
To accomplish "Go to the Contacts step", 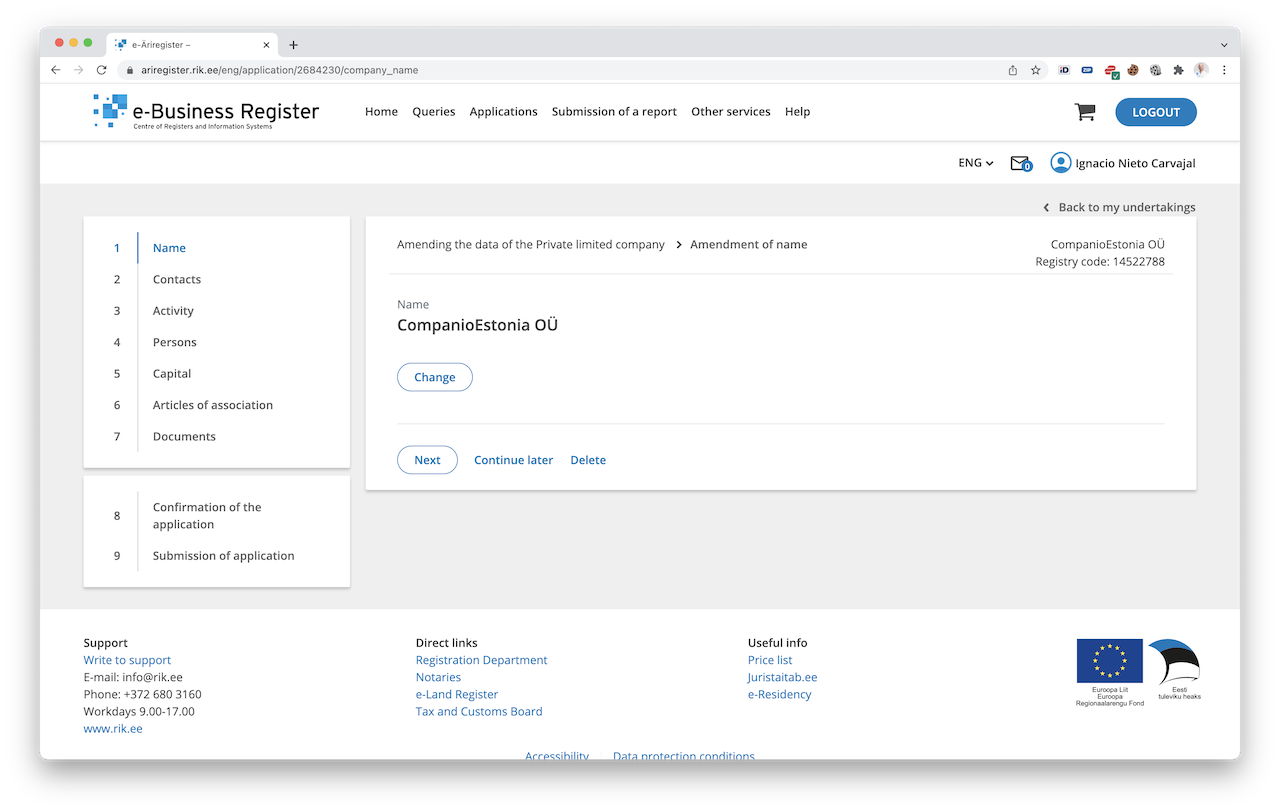I will (x=176, y=280).
